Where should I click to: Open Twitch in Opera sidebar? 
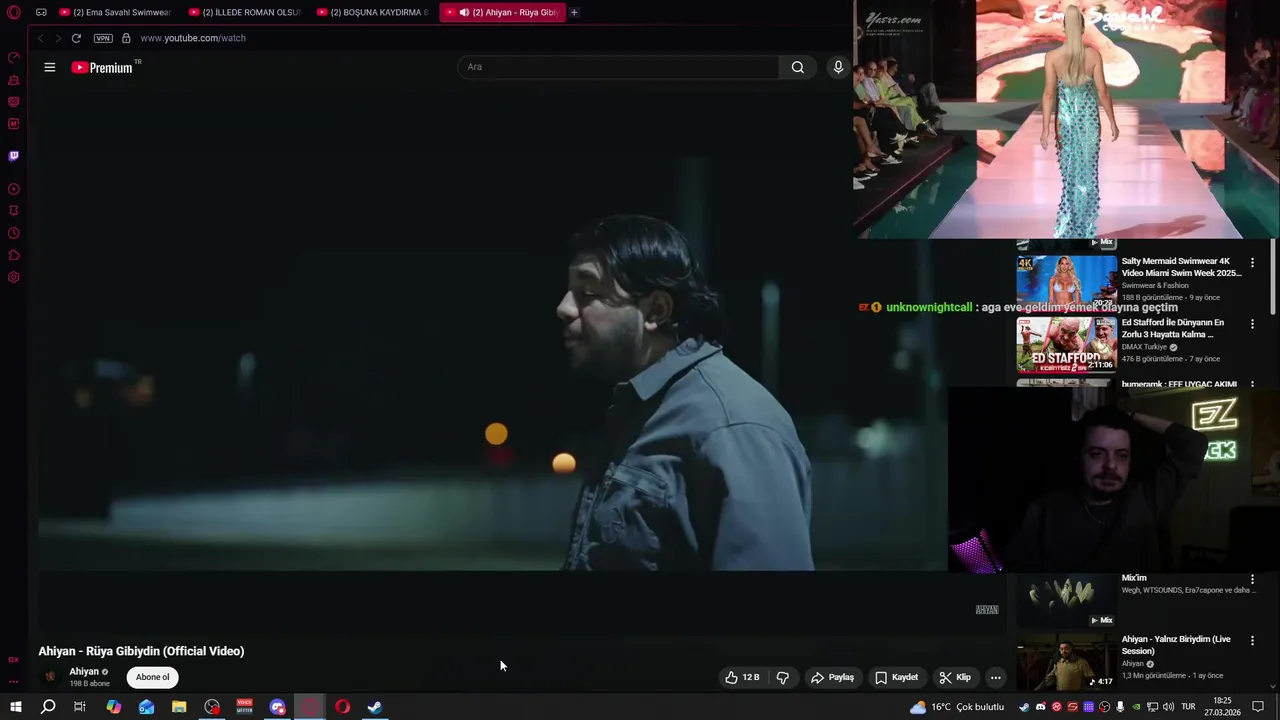point(14,156)
